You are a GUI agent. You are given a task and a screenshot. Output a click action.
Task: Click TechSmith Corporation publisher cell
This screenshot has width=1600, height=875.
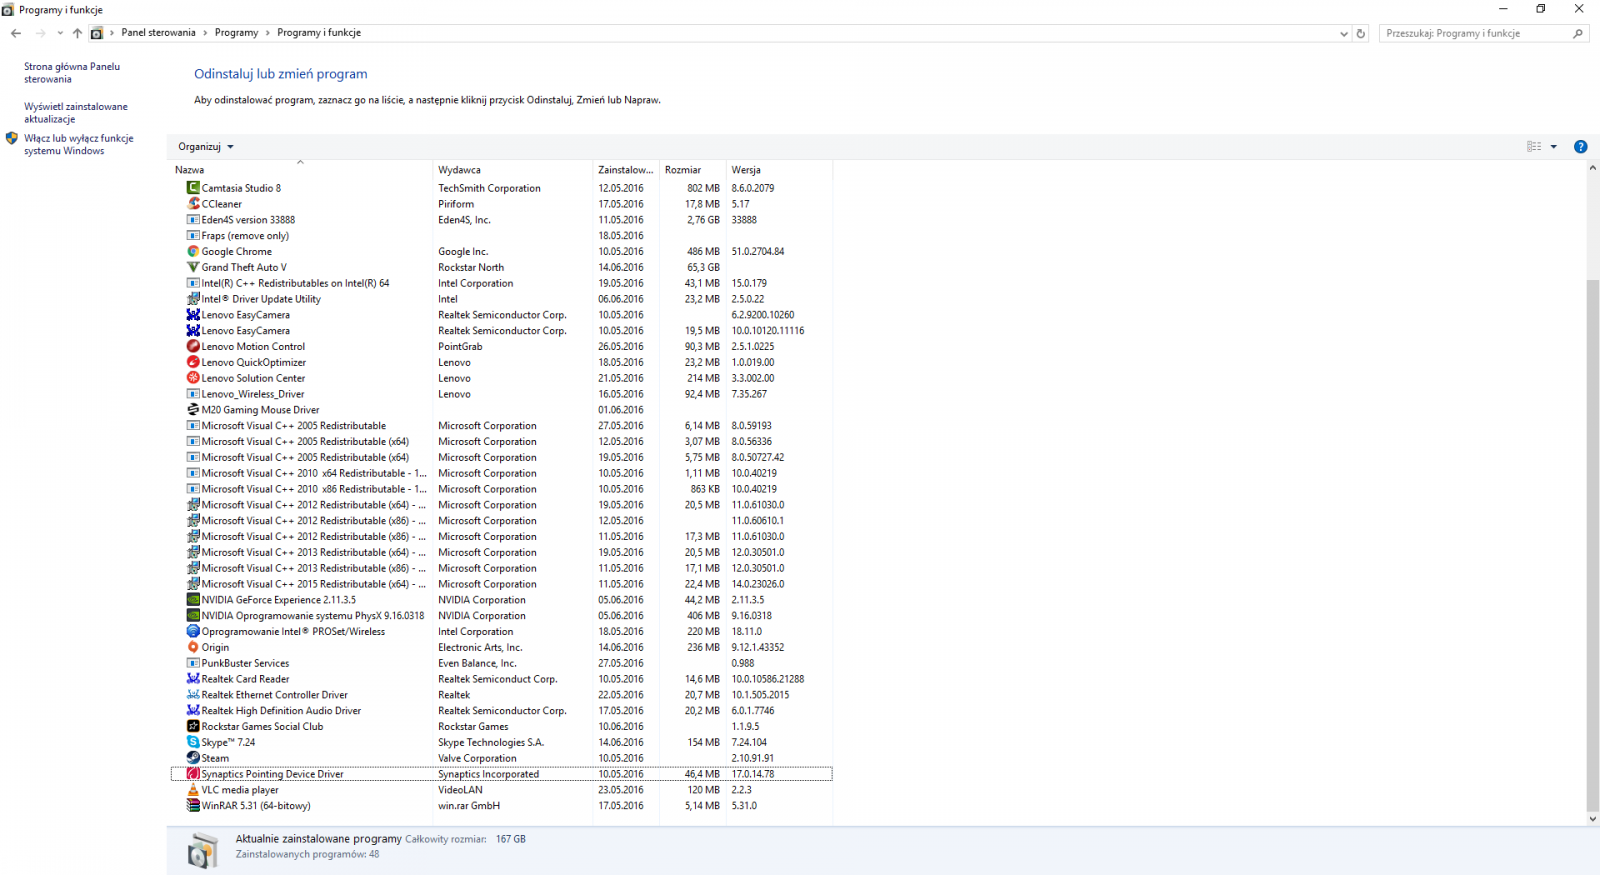point(489,188)
